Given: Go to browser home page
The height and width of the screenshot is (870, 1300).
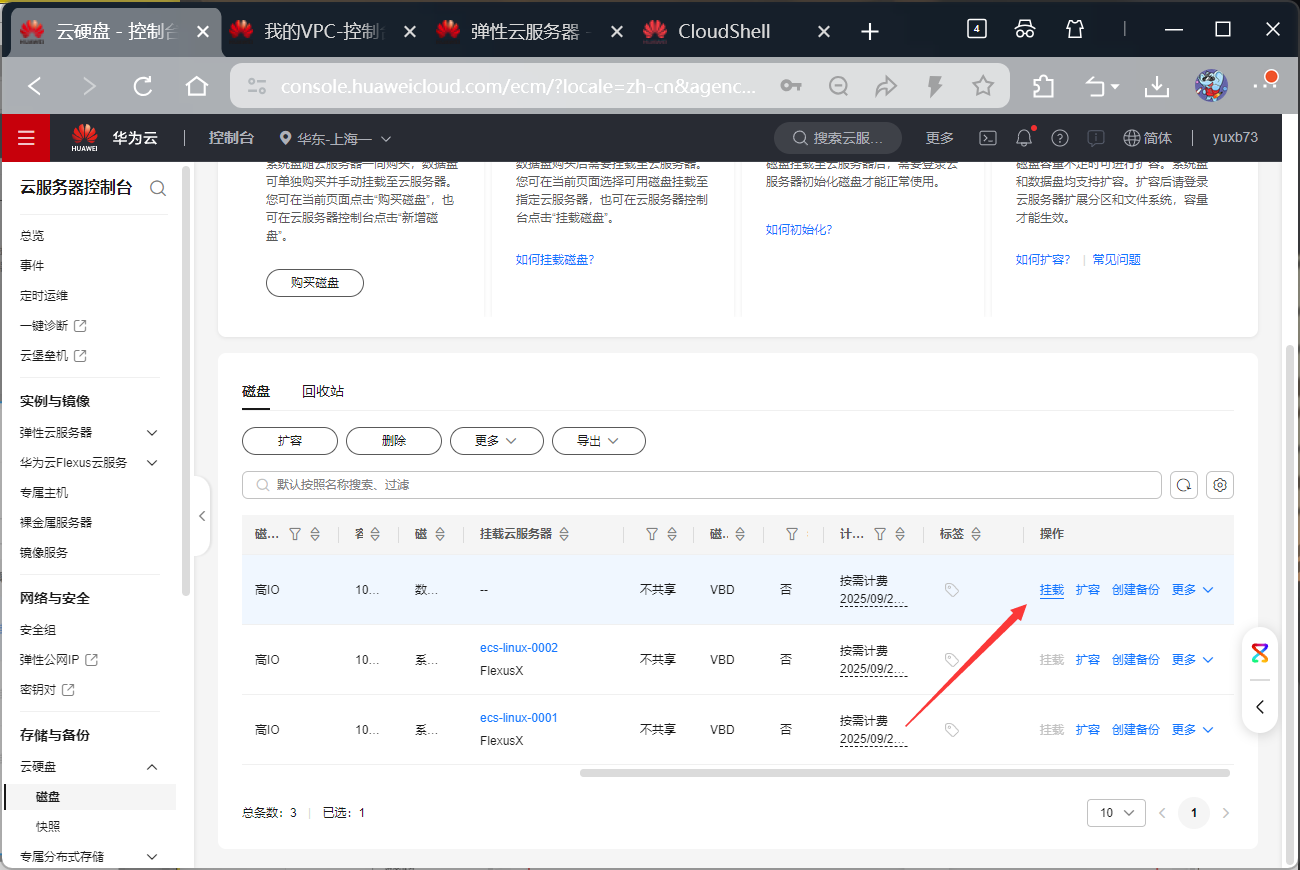Looking at the screenshot, I should coord(197,87).
